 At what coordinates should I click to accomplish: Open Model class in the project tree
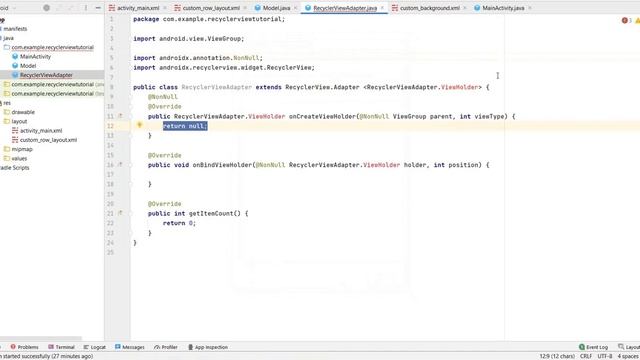point(28,66)
